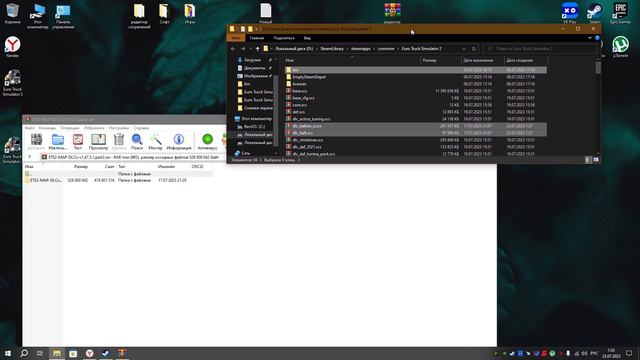Select the dlc_christmas.scs file in Explorer
Image resolution: width=640 pixels, height=360 pixels.
pos(416,140)
